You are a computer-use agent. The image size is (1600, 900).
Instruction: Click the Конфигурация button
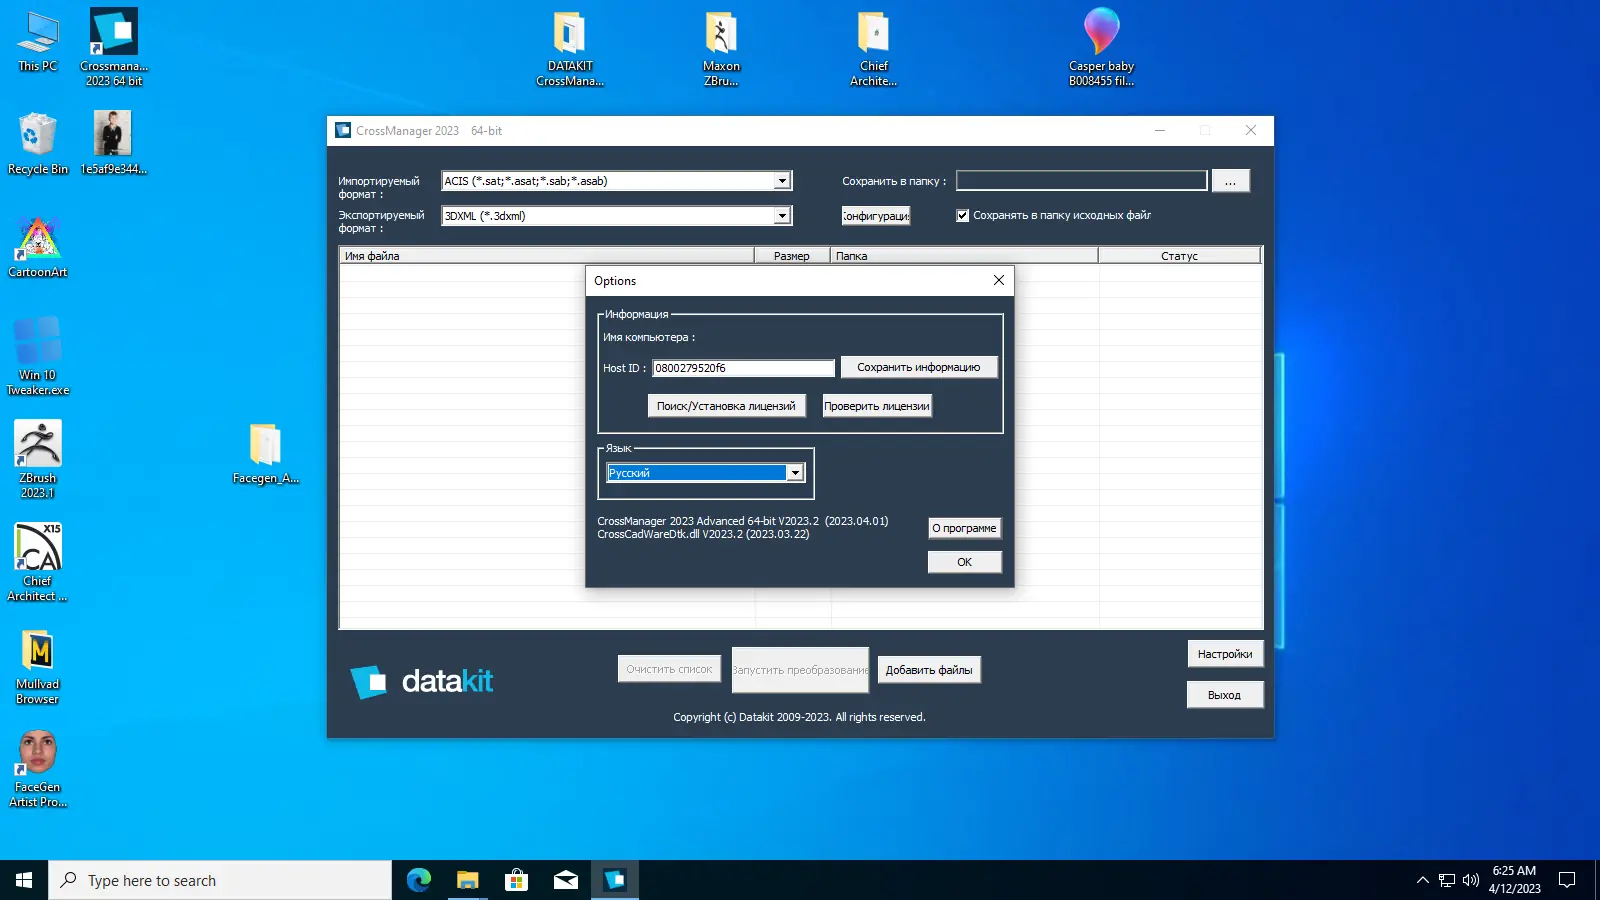click(876, 216)
